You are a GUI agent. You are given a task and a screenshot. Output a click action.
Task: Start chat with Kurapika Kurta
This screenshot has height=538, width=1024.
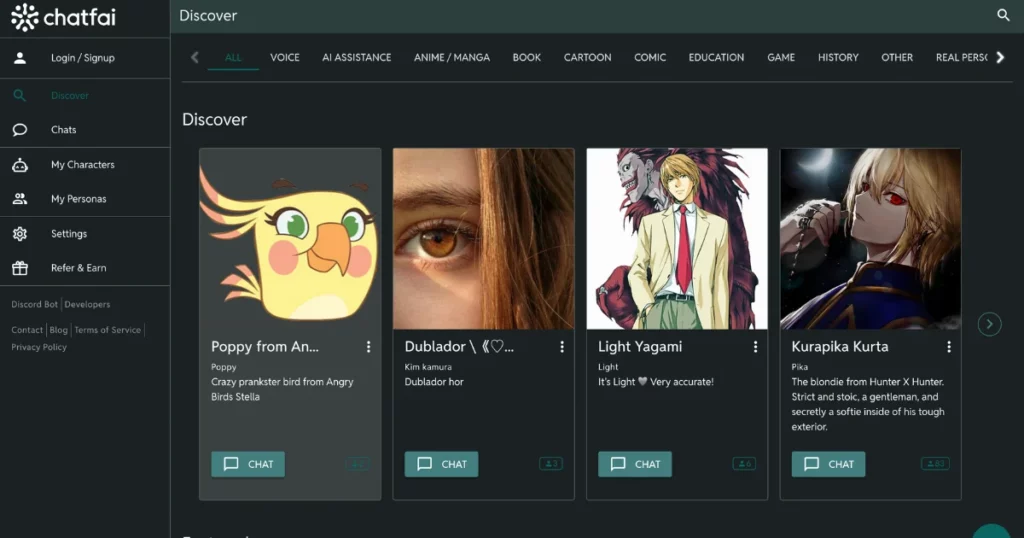829,464
